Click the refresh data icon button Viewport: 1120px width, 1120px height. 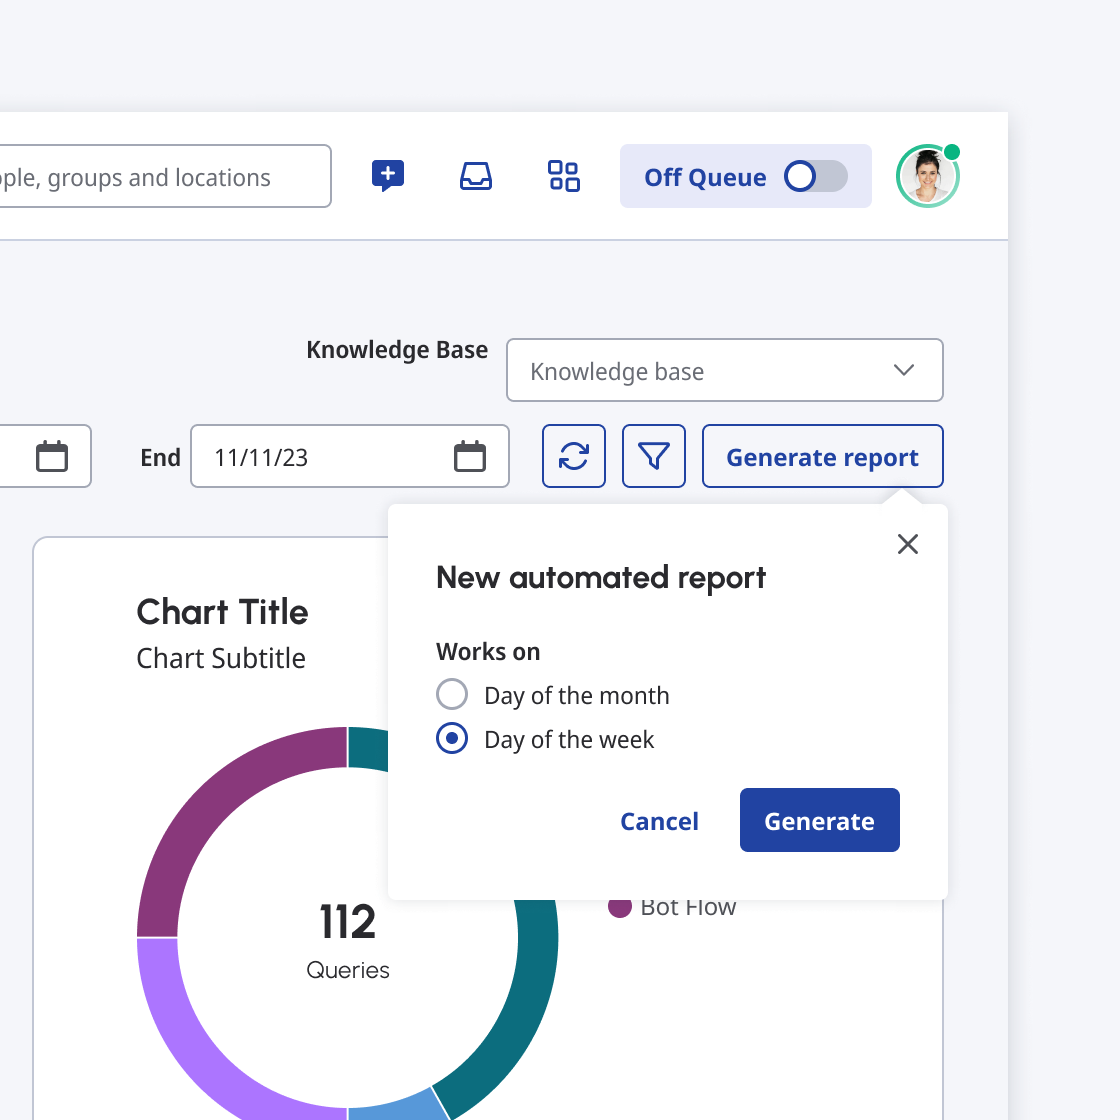point(574,456)
